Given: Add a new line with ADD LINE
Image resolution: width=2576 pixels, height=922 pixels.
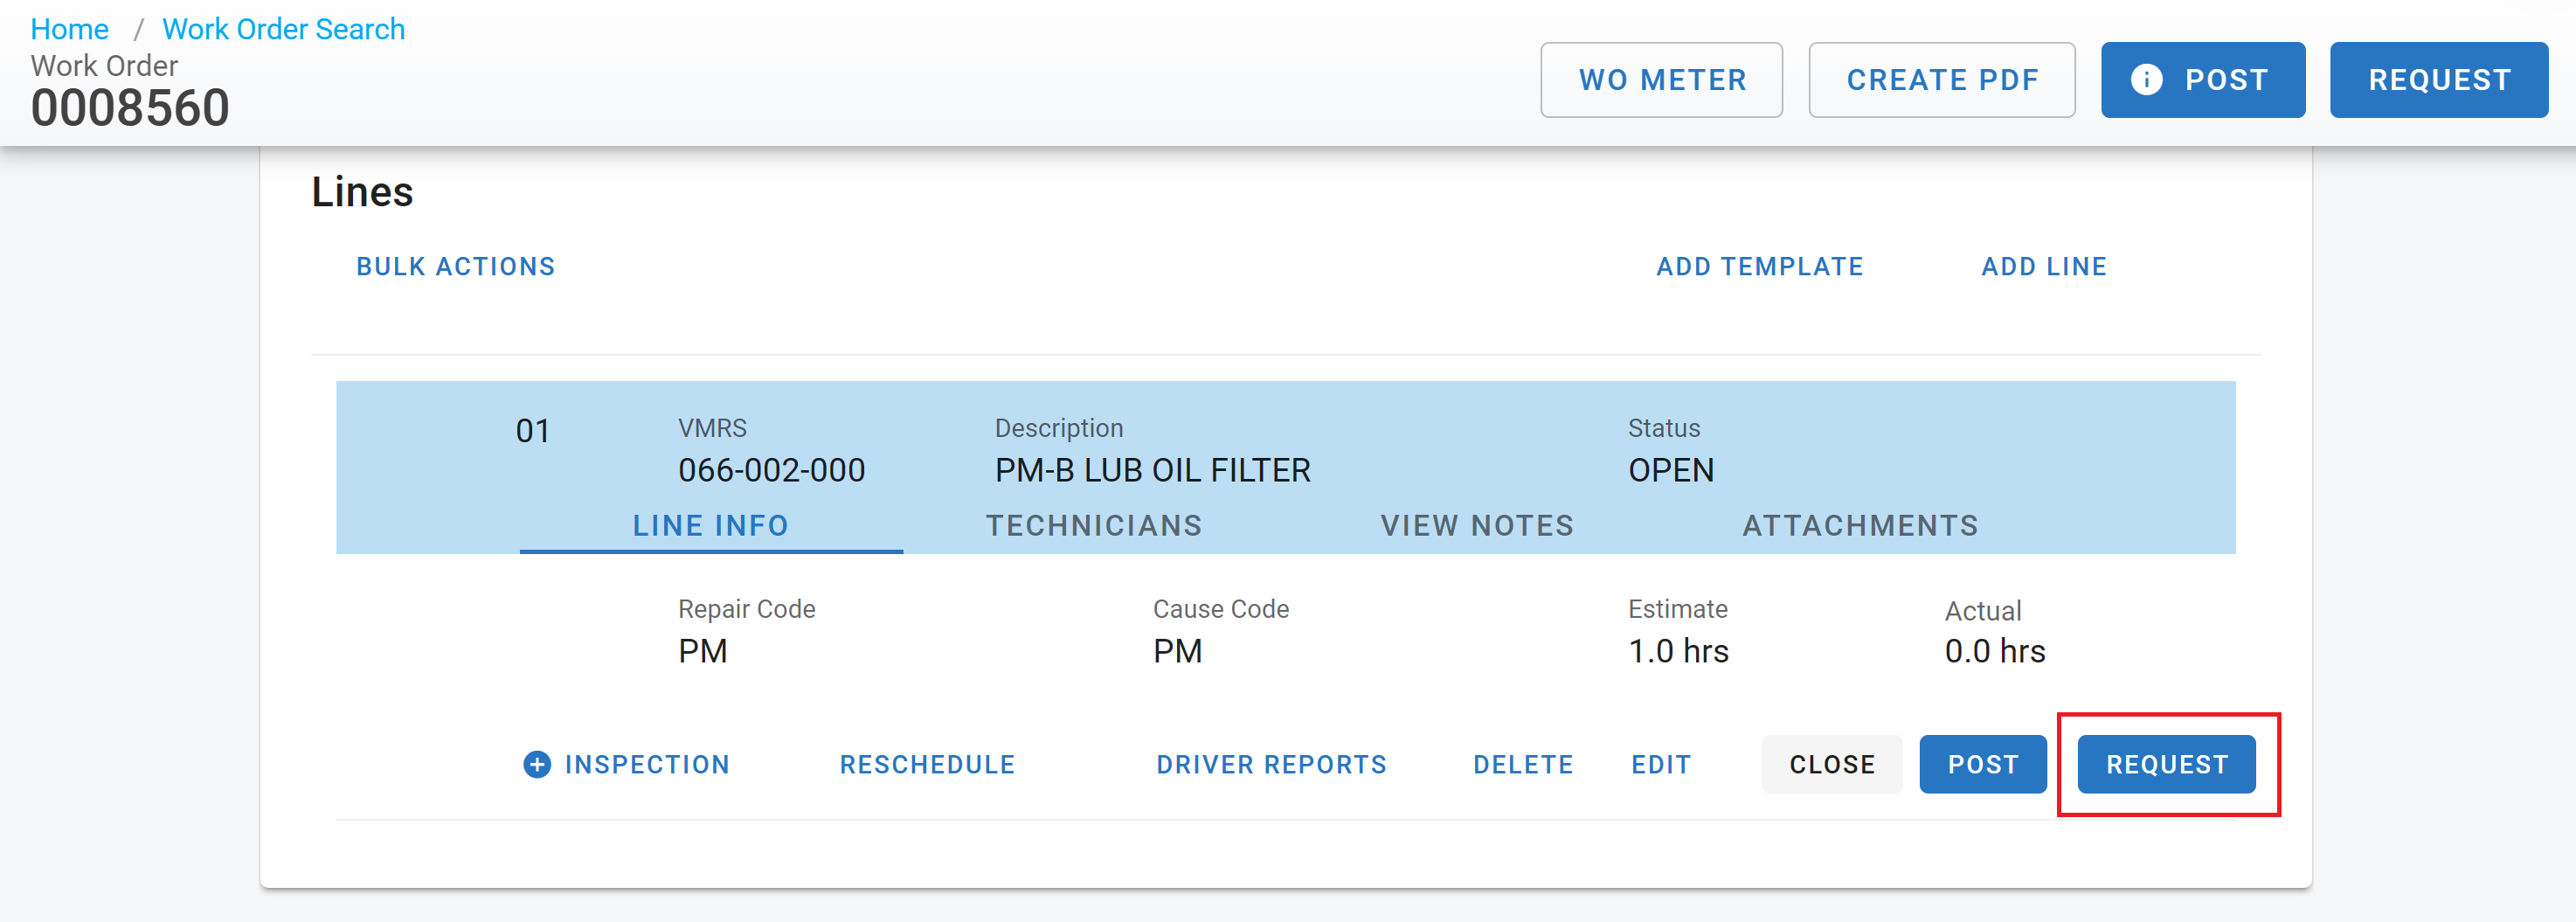Looking at the screenshot, I should point(2044,266).
